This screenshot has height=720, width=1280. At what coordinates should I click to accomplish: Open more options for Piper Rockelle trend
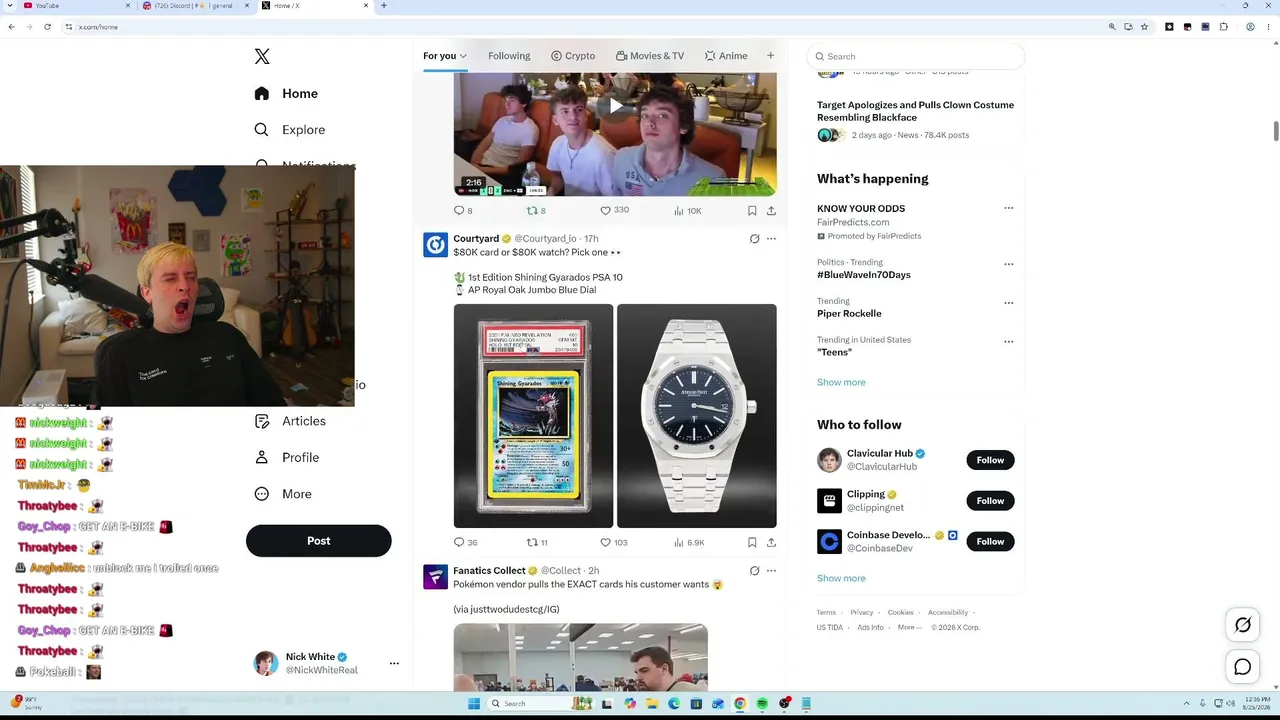[1009, 303]
